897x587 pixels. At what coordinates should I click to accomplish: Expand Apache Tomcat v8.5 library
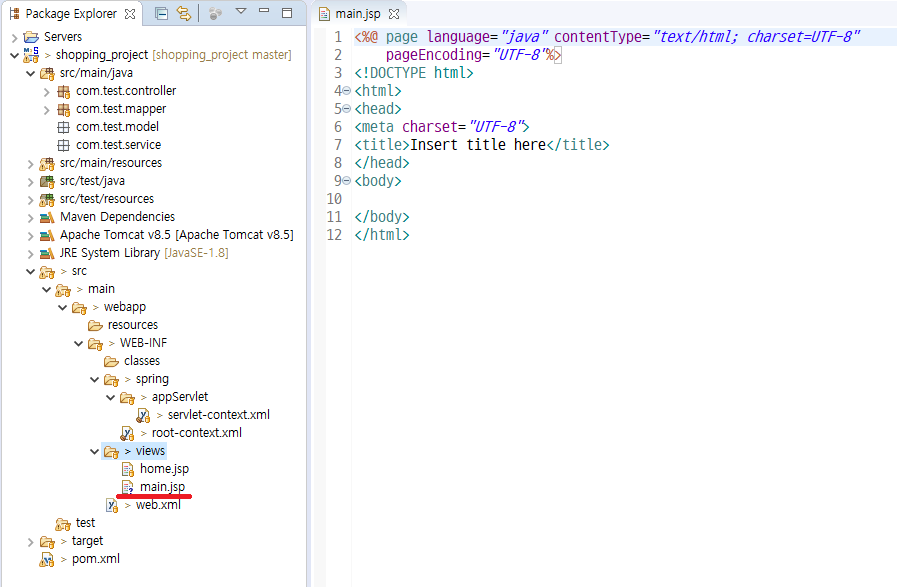click(x=30, y=236)
